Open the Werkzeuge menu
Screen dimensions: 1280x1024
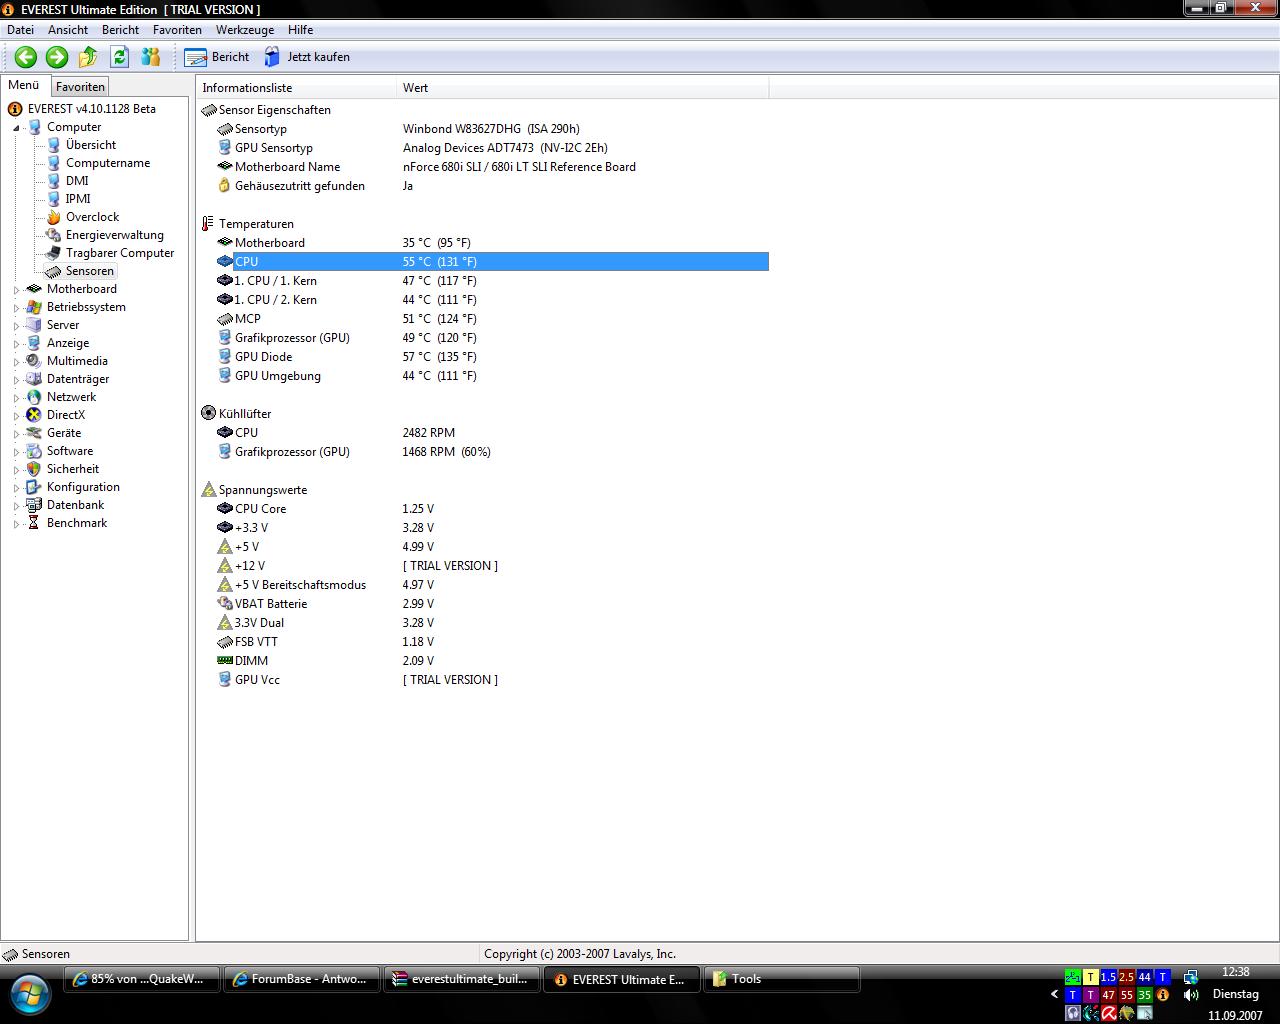[245, 30]
